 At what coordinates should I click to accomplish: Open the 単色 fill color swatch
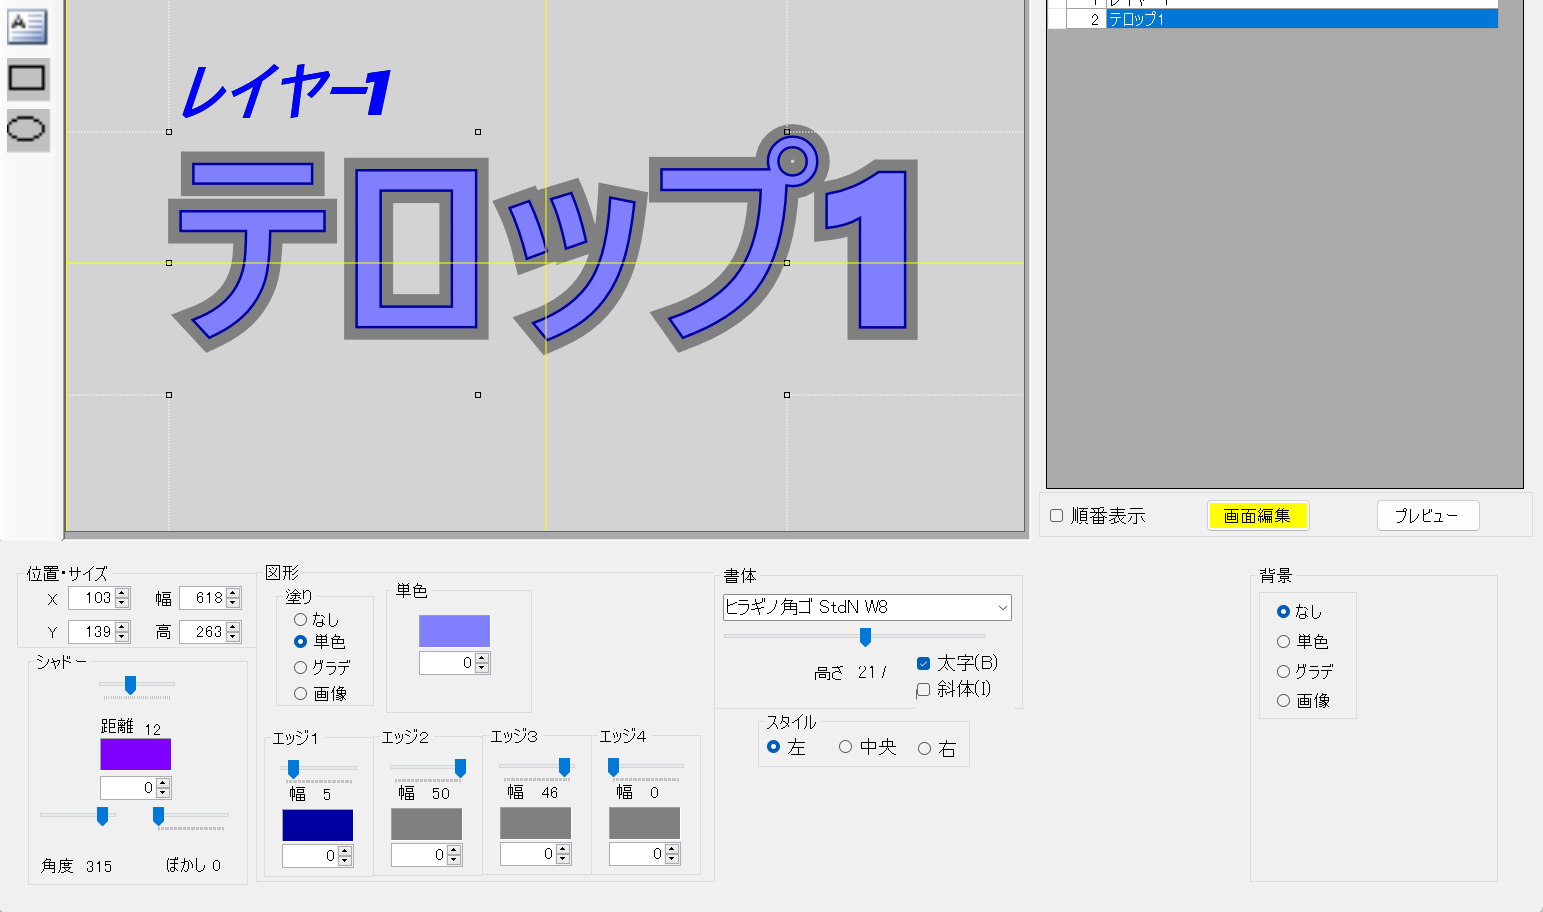coord(454,631)
